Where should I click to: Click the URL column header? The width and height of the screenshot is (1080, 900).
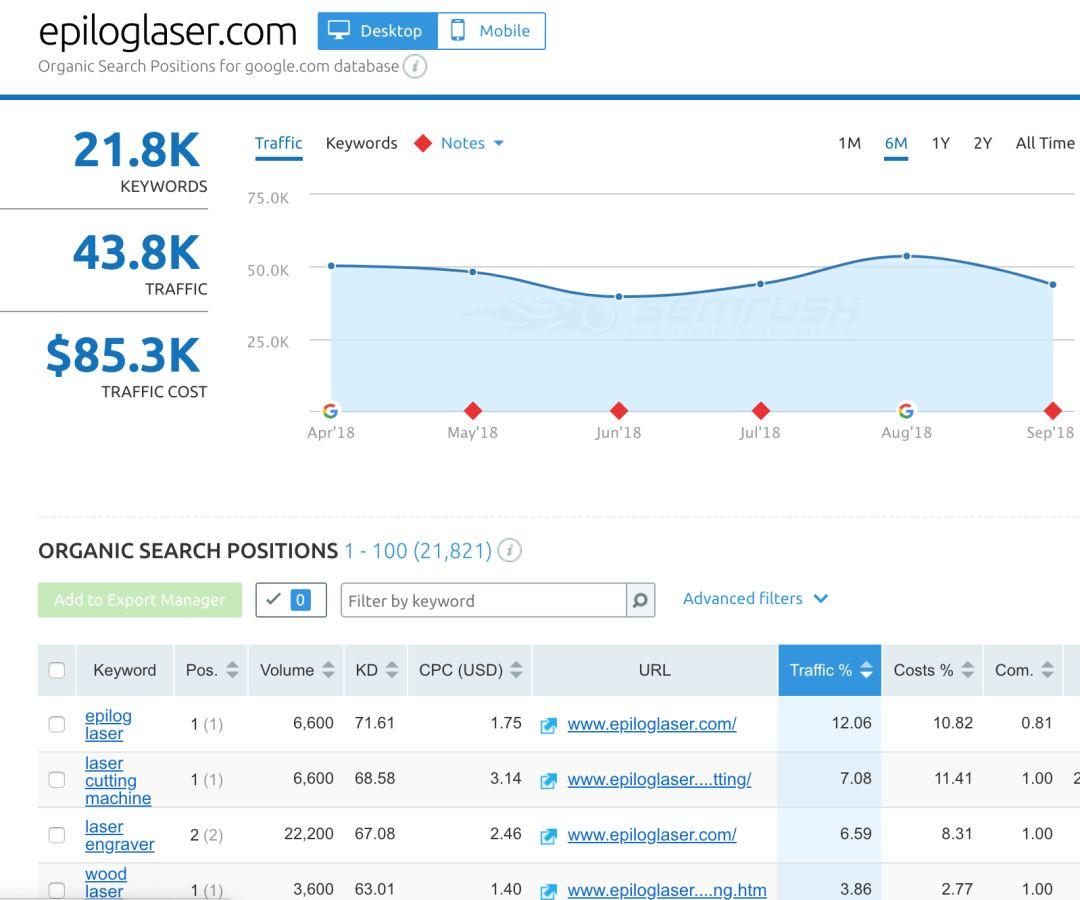[x=654, y=670]
